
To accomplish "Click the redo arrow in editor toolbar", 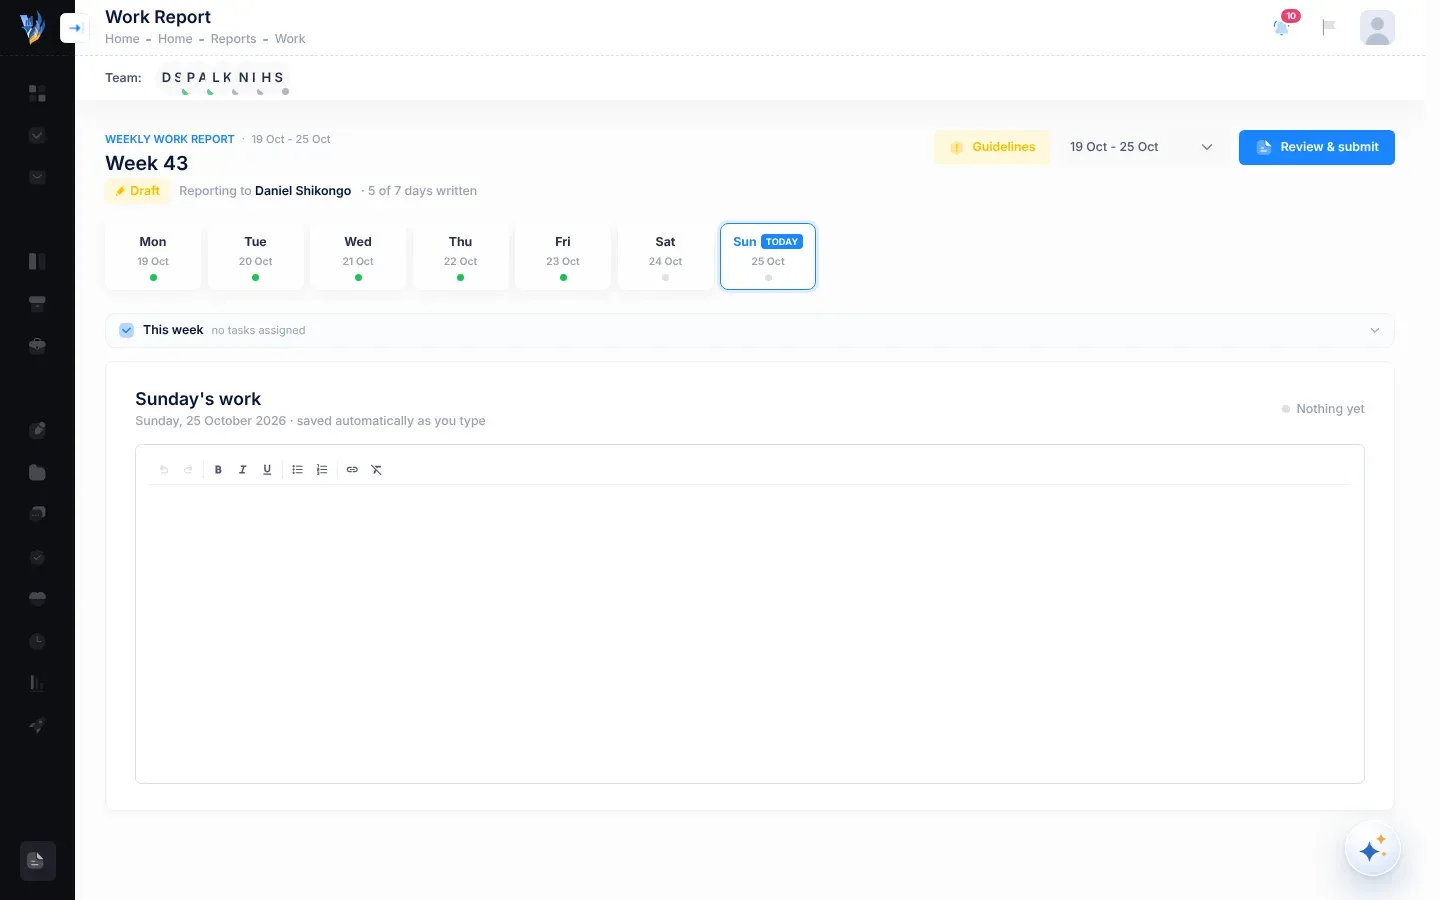I will tap(188, 470).
